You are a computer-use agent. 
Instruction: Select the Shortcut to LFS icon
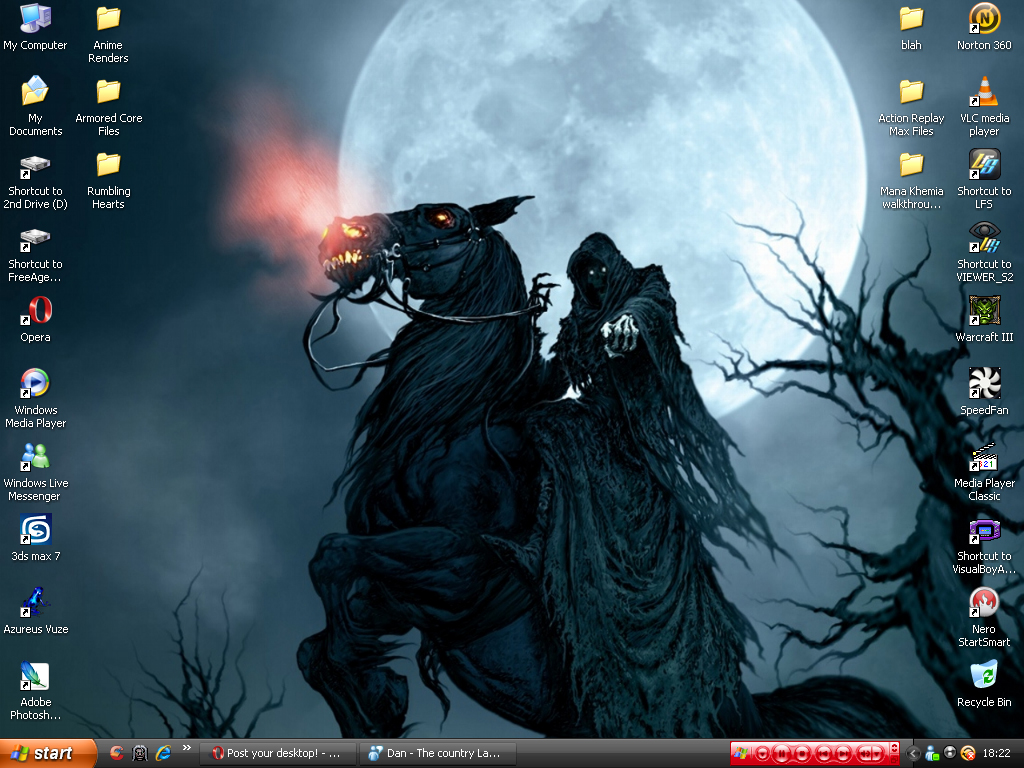click(x=984, y=179)
